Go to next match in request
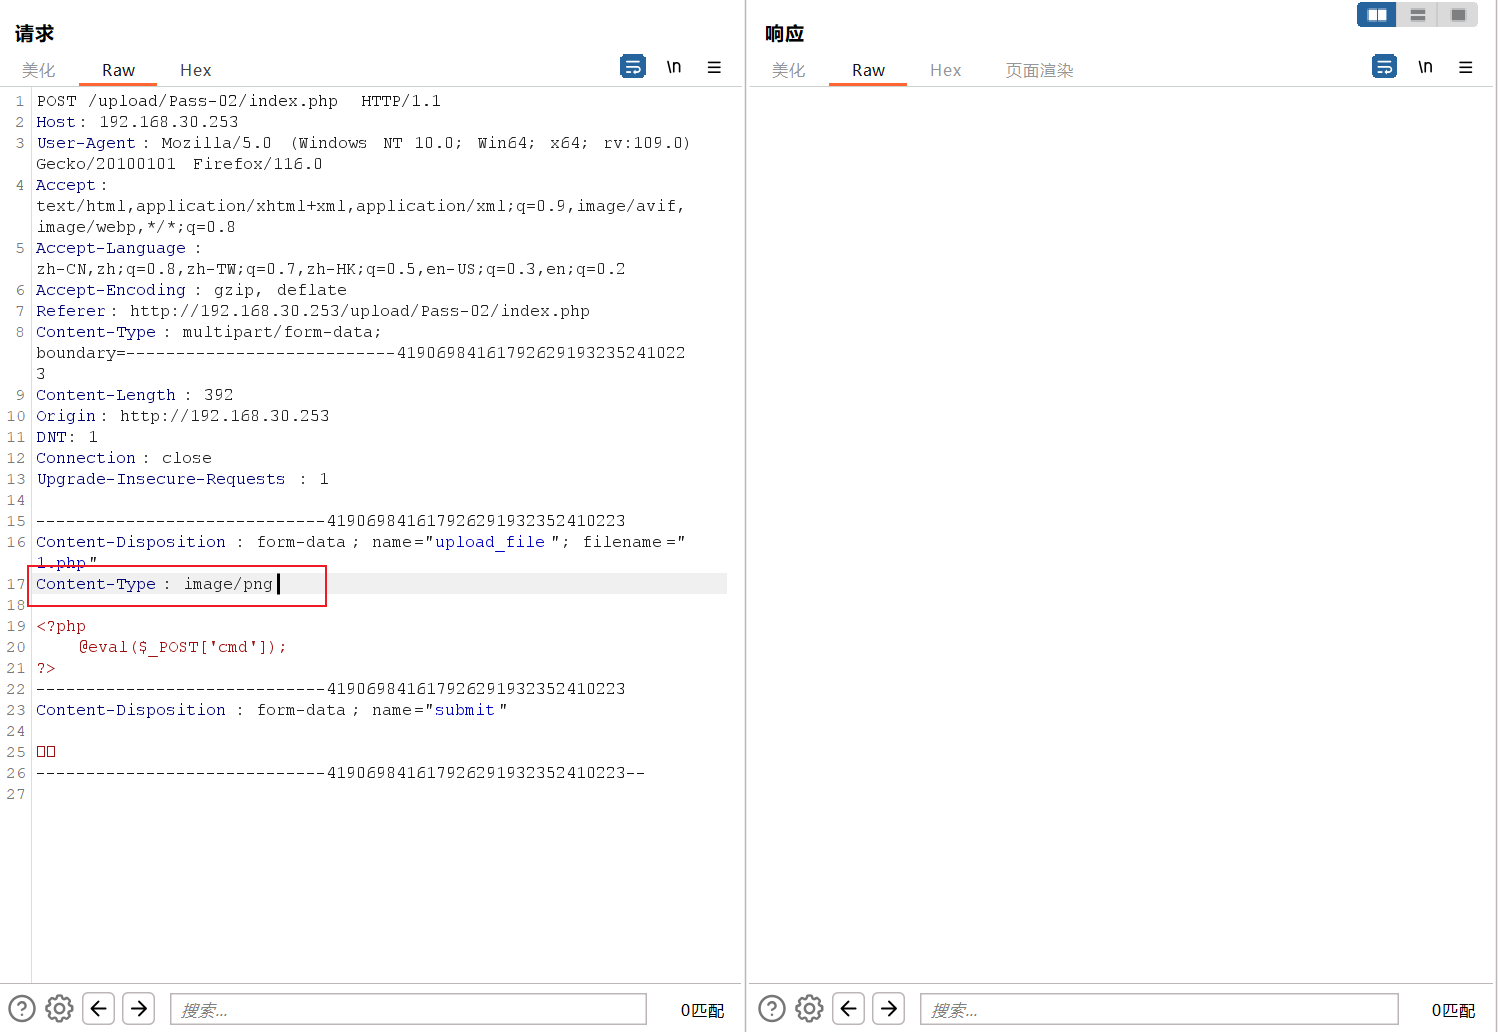The image size is (1500, 1032). point(139,1008)
